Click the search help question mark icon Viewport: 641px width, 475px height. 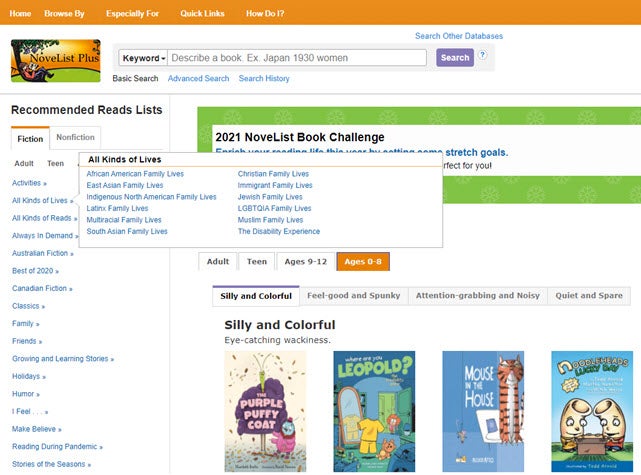click(x=482, y=55)
